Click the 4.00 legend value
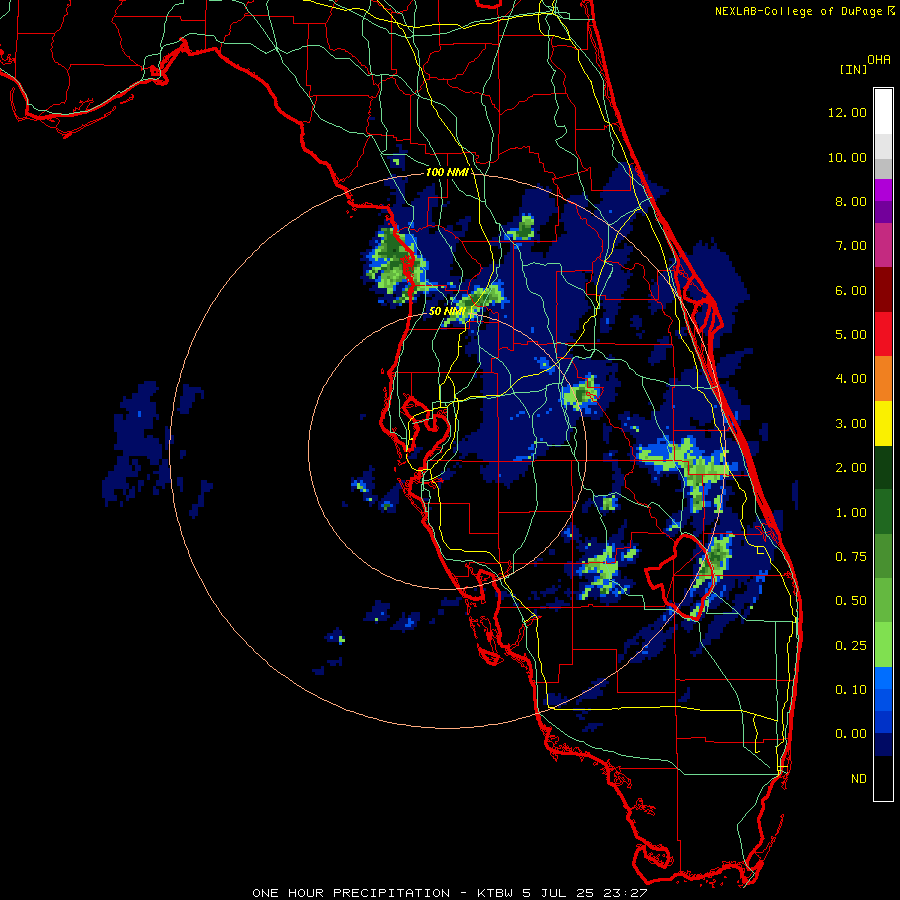 click(851, 379)
